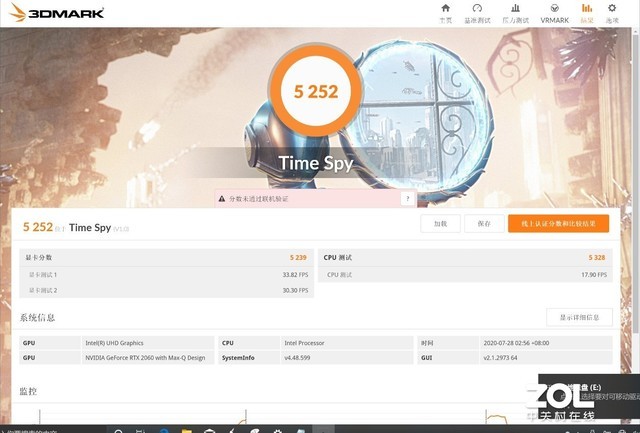640x433 pixels.
Task: Click the Intel Processor cell
Action: (x=347, y=343)
